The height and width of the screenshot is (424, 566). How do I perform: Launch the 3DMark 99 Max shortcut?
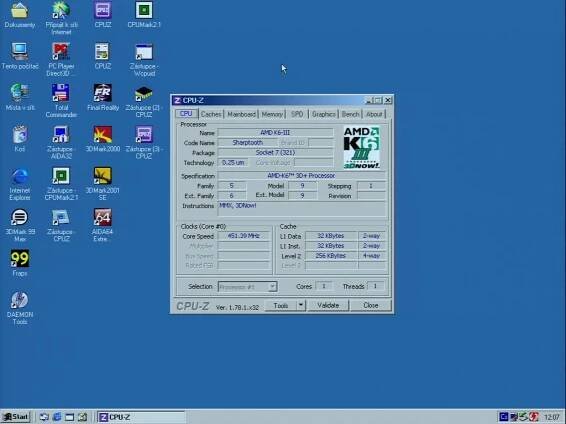click(x=19, y=217)
